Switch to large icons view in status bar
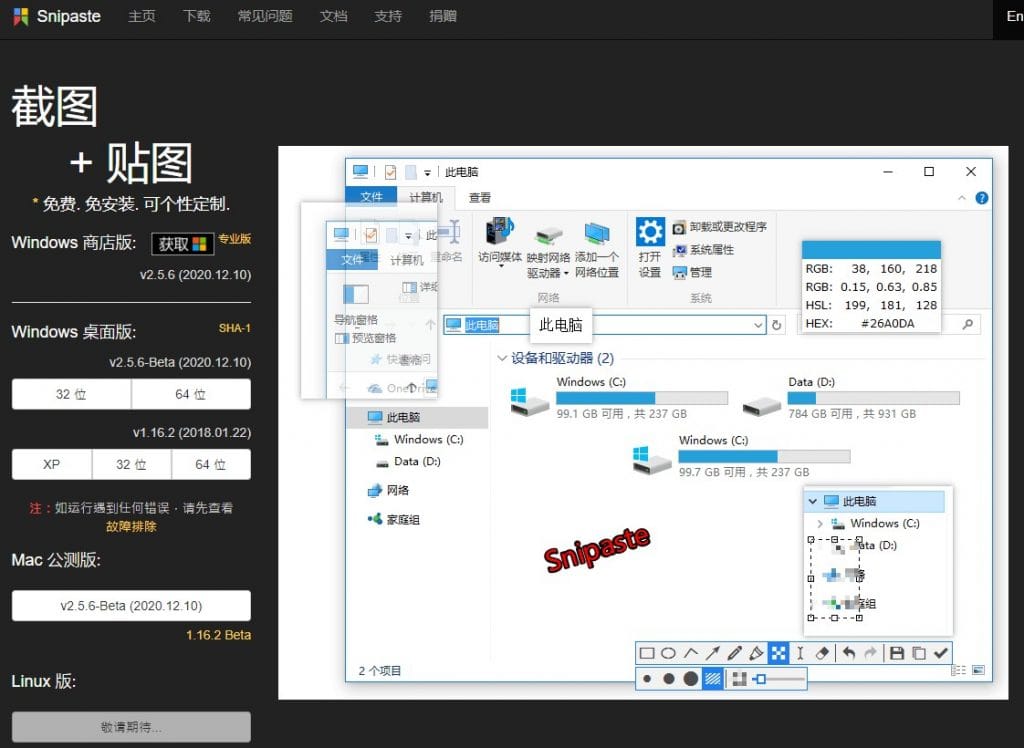The image size is (1024, 748). click(x=978, y=670)
